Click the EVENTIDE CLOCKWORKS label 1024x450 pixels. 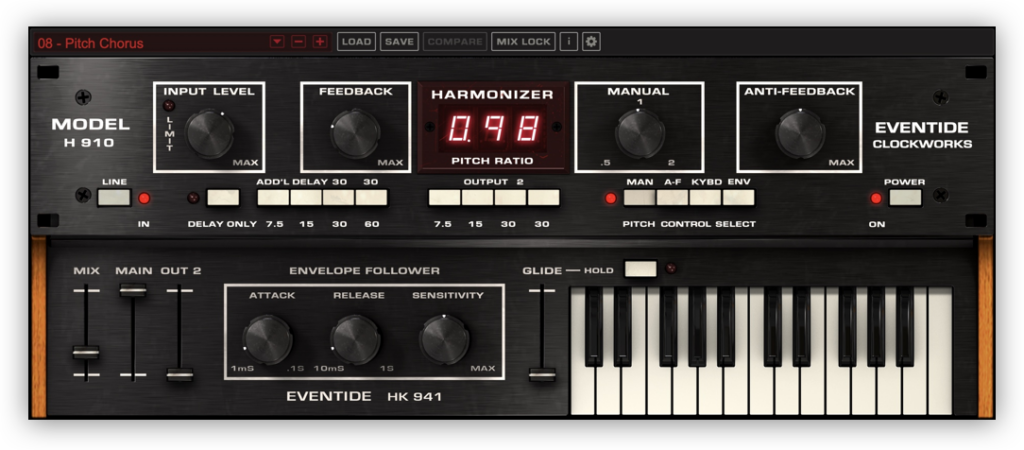point(922,135)
